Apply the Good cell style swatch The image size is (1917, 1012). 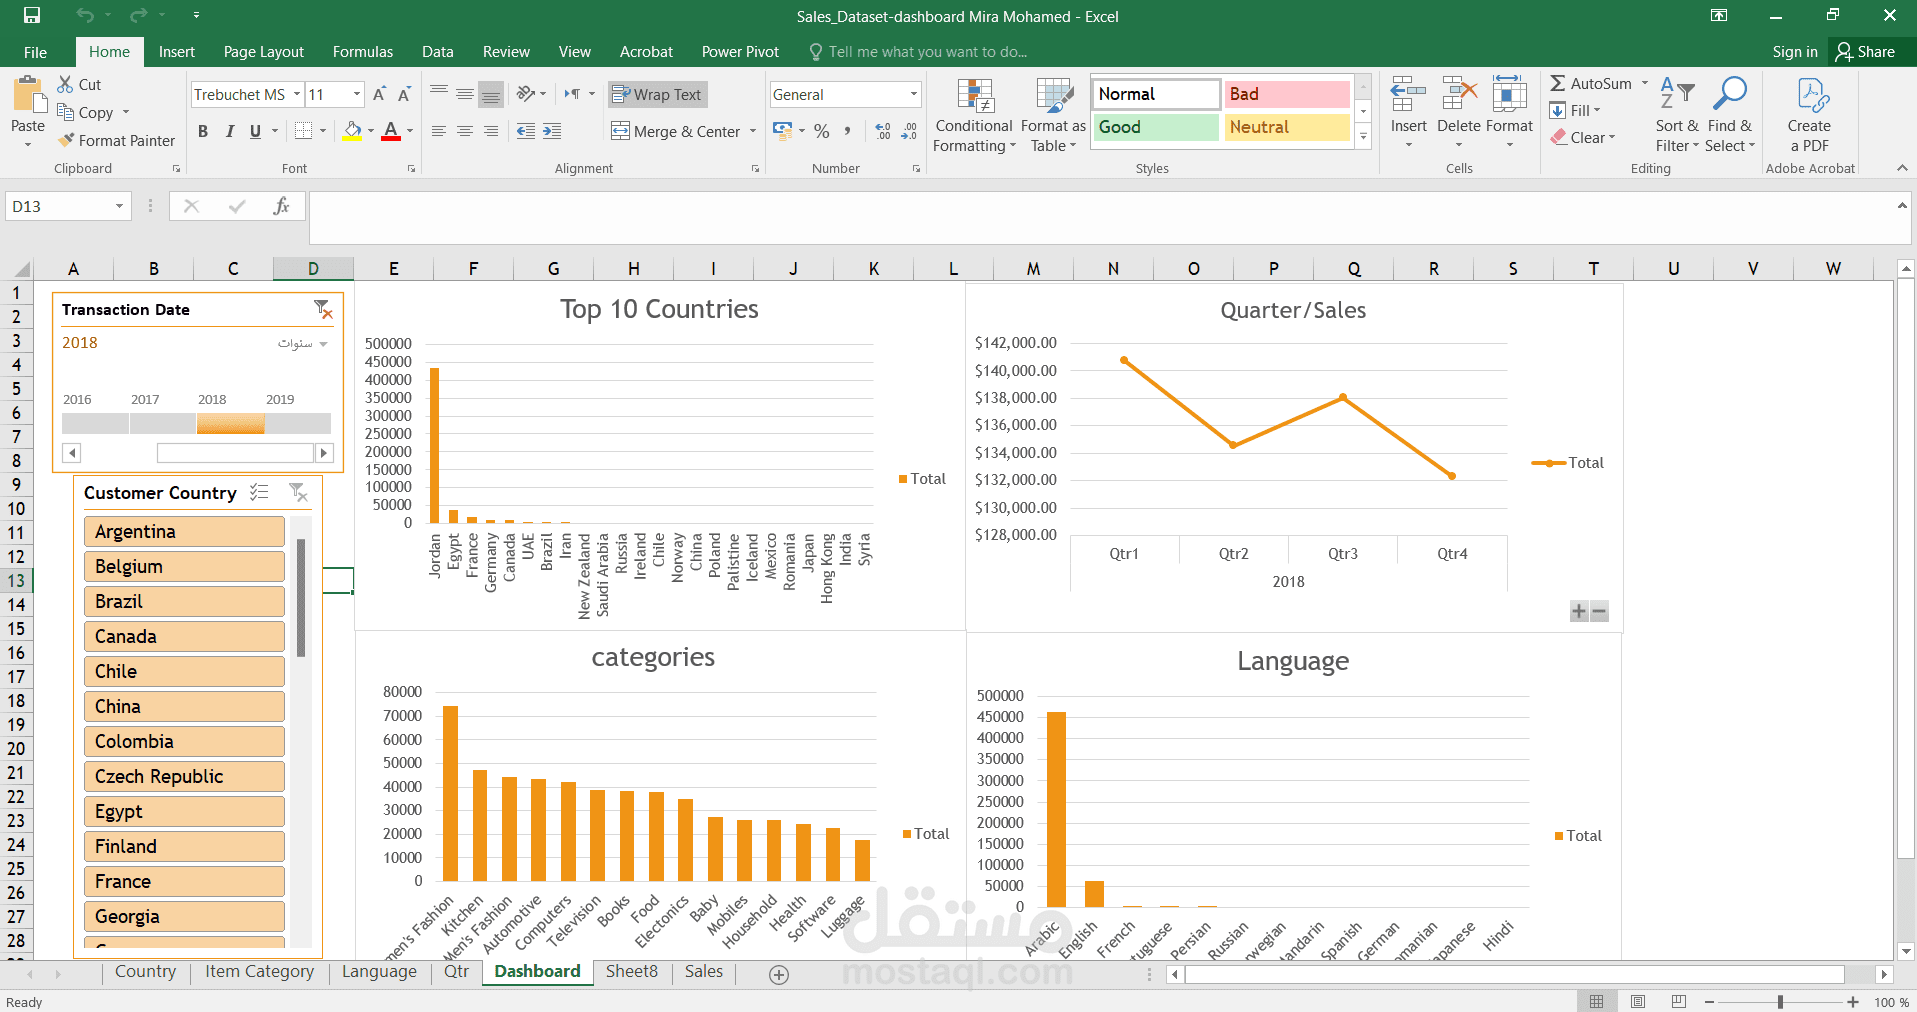1155,127
